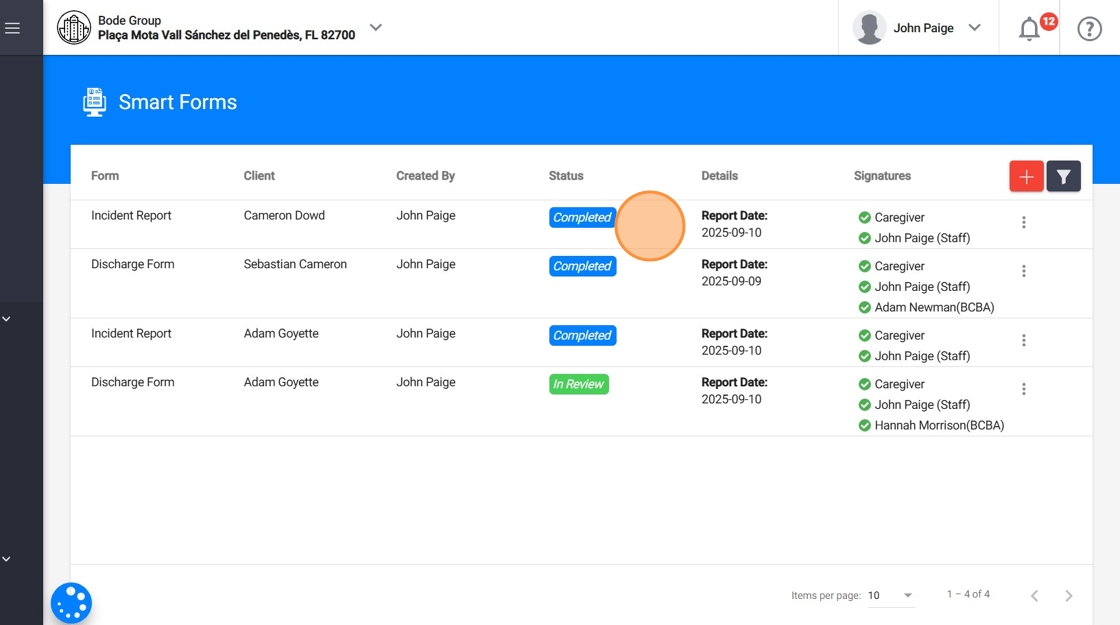Open options menu for Sebastian Cameron discharge form
The width and height of the screenshot is (1120, 625).
[1024, 271]
